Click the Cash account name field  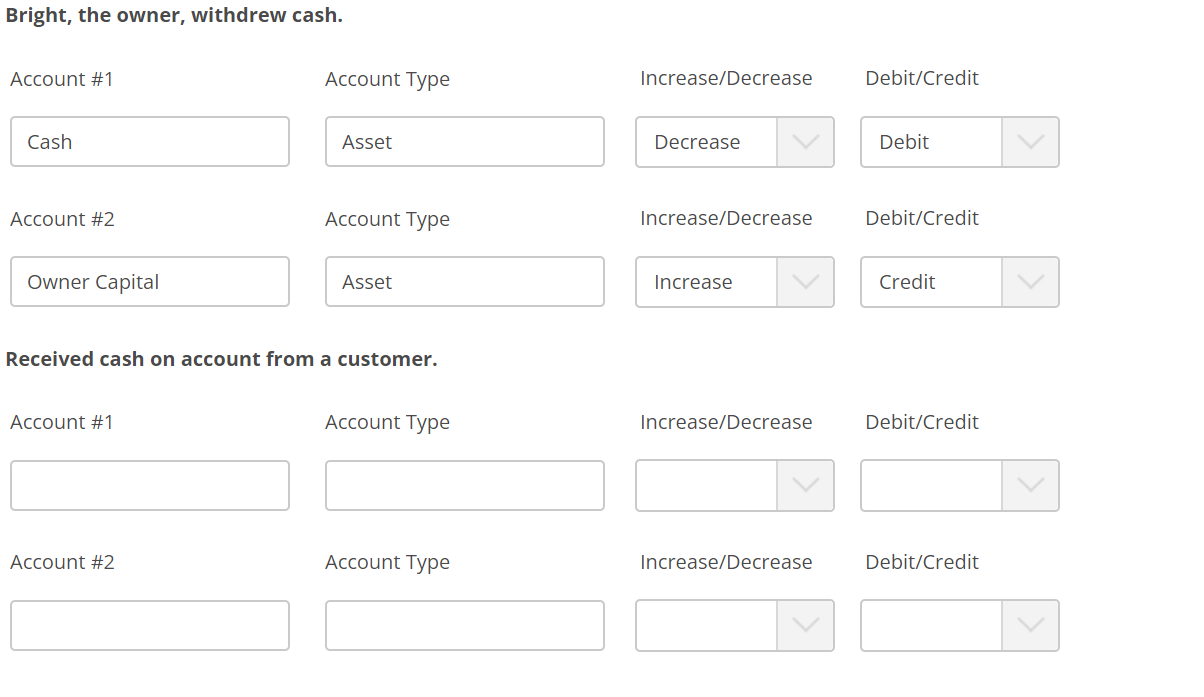pos(150,141)
